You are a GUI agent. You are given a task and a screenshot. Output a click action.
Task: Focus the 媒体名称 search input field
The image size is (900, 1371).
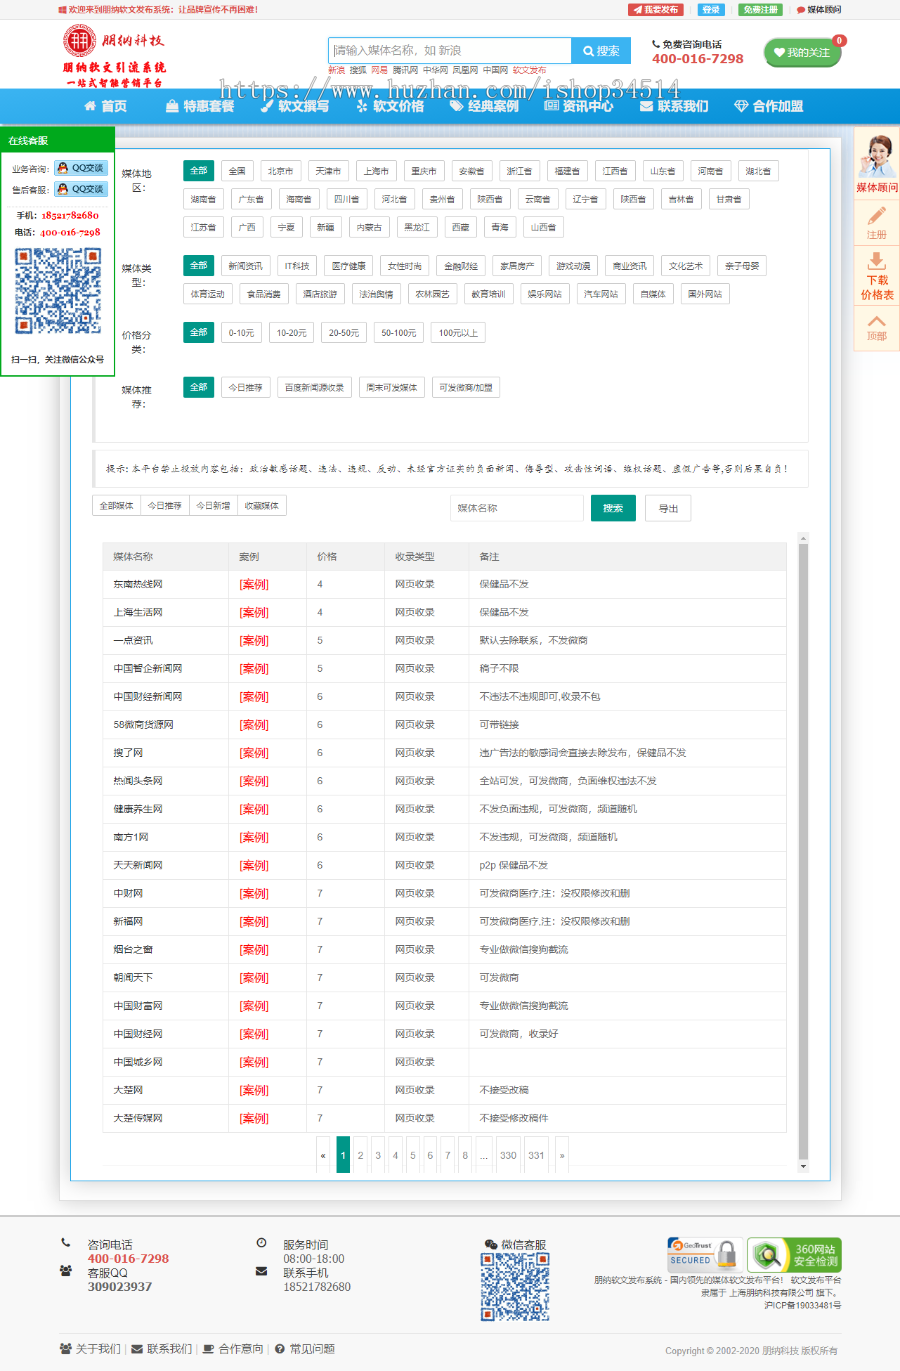(516, 508)
